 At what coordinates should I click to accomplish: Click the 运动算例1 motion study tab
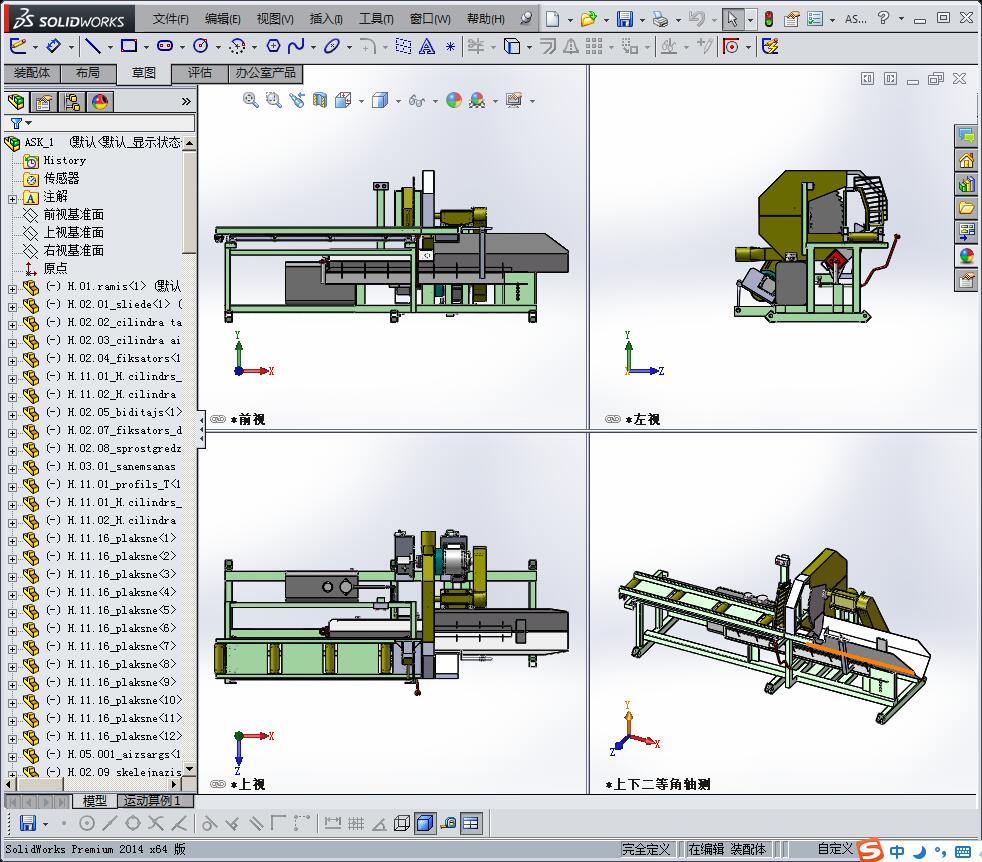pyautogui.click(x=150, y=801)
